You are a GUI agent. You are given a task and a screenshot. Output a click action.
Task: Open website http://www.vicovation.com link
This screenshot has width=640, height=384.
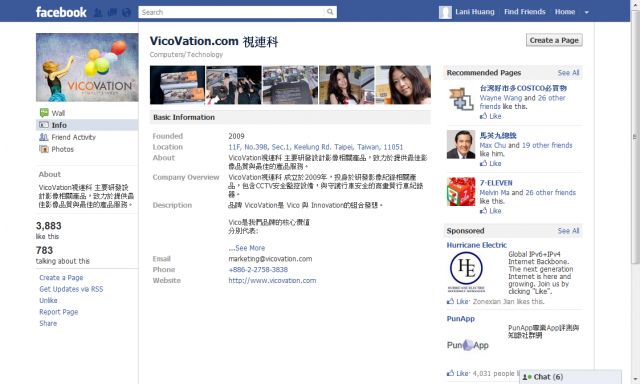(272, 281)
